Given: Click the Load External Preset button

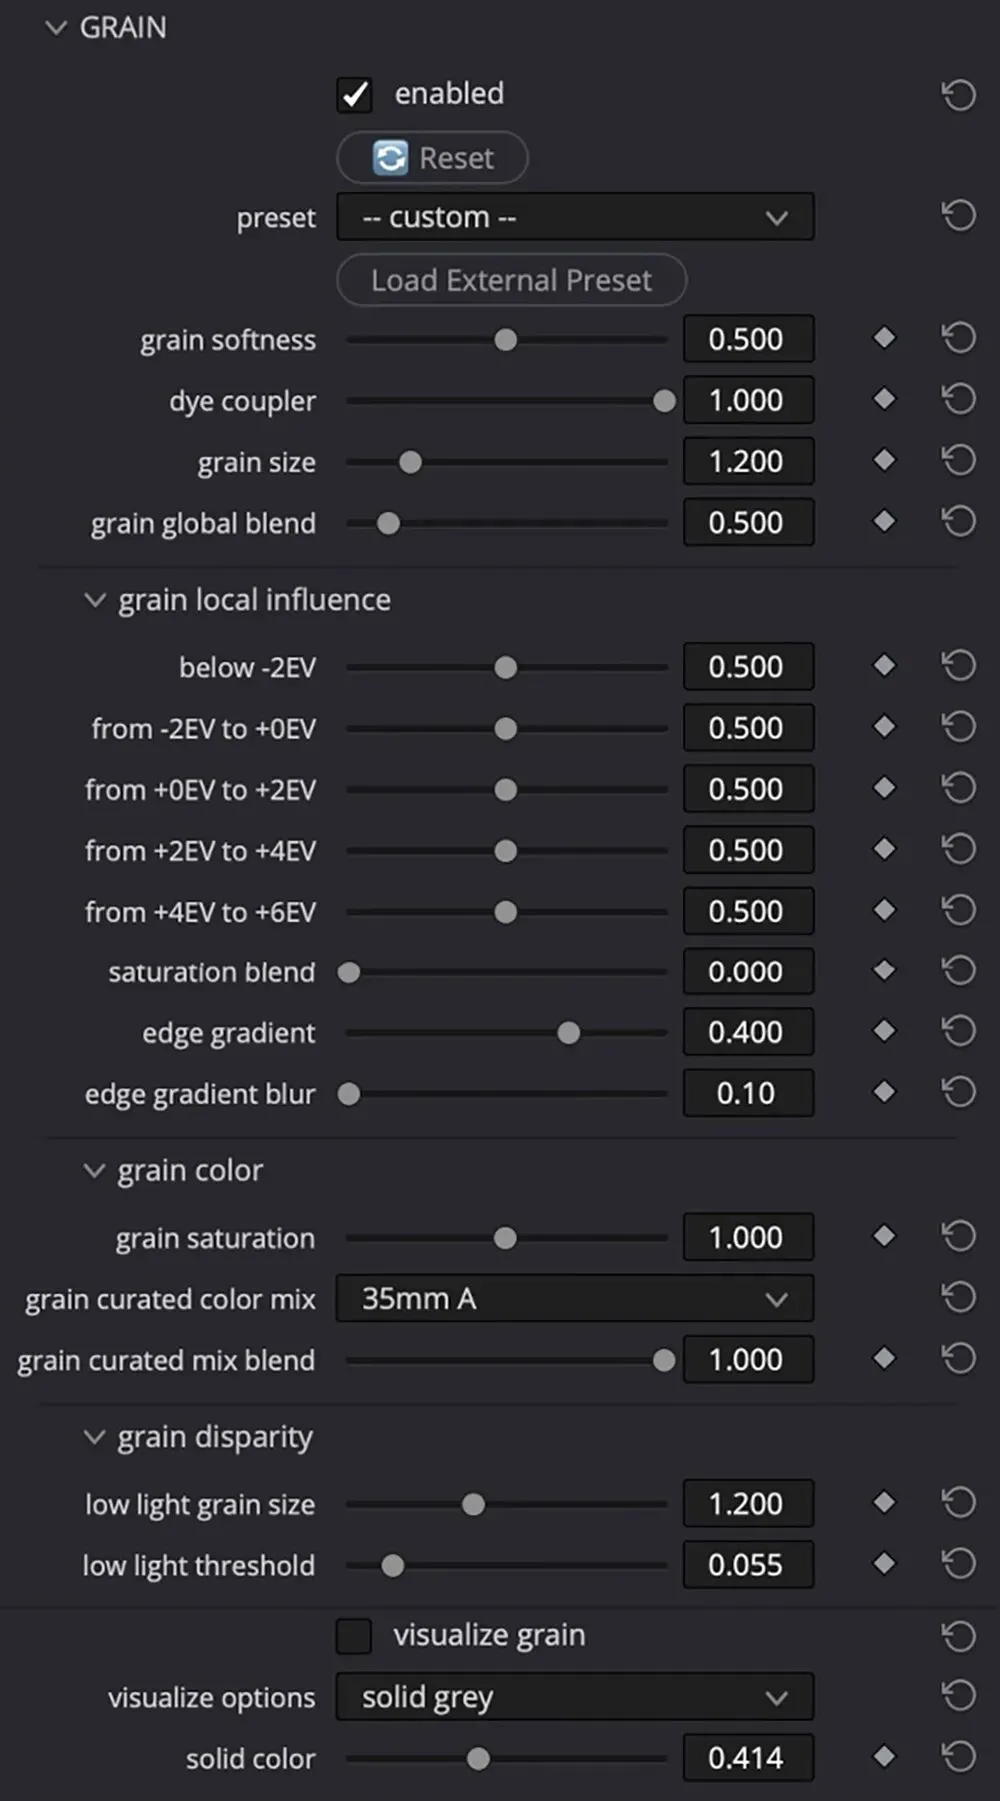Looking at the screenshot, I should (x=511, y=280).
